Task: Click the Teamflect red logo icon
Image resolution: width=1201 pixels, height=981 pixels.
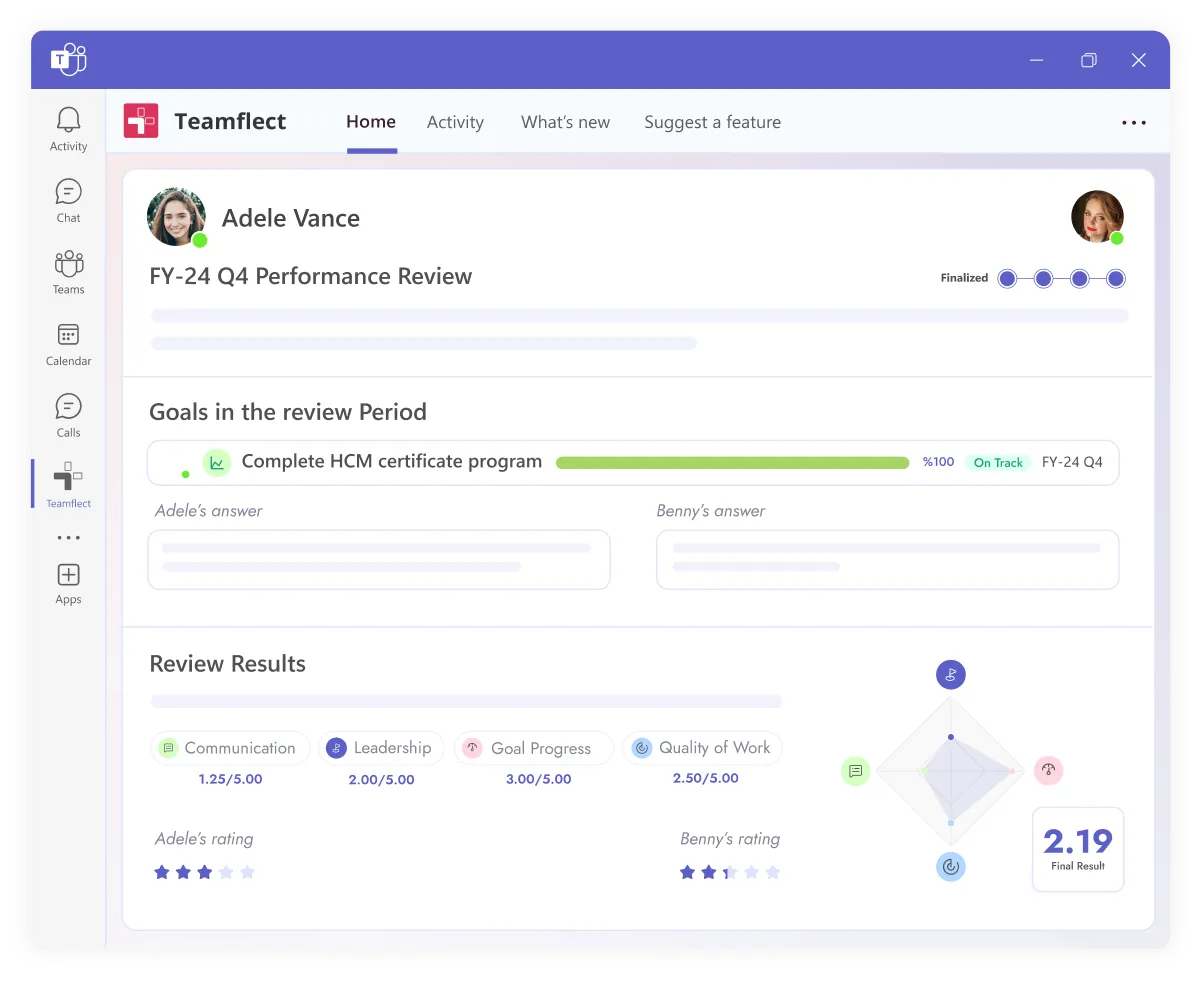Action: click(141, 121)
